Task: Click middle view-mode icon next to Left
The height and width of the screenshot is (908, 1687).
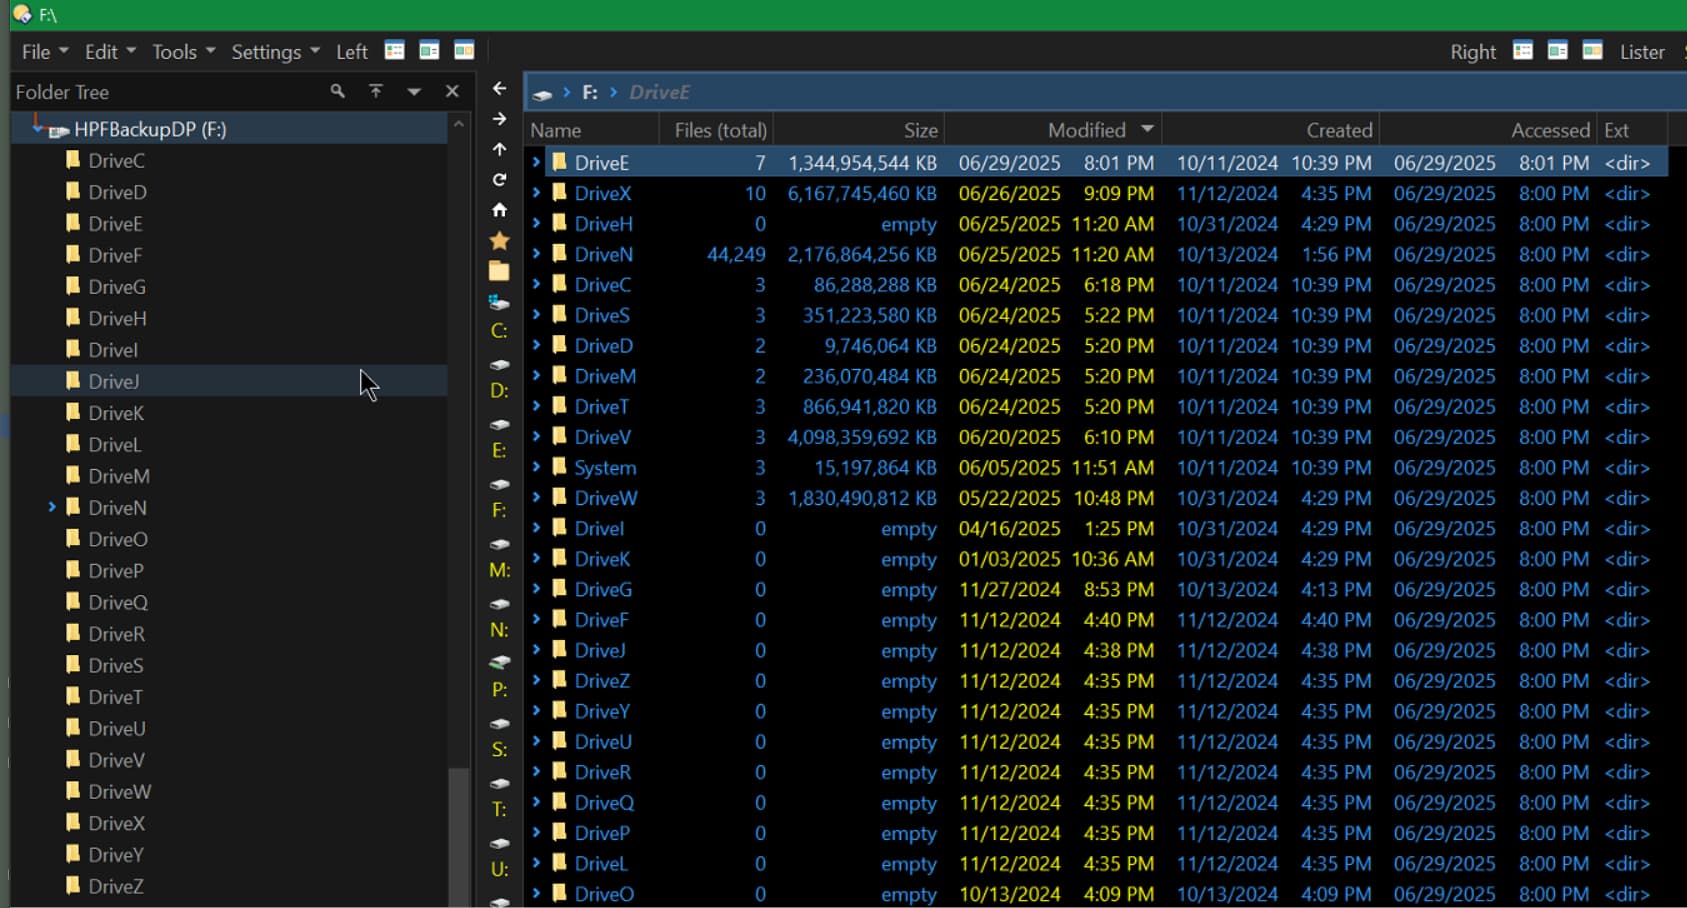Action: [429, 51]
